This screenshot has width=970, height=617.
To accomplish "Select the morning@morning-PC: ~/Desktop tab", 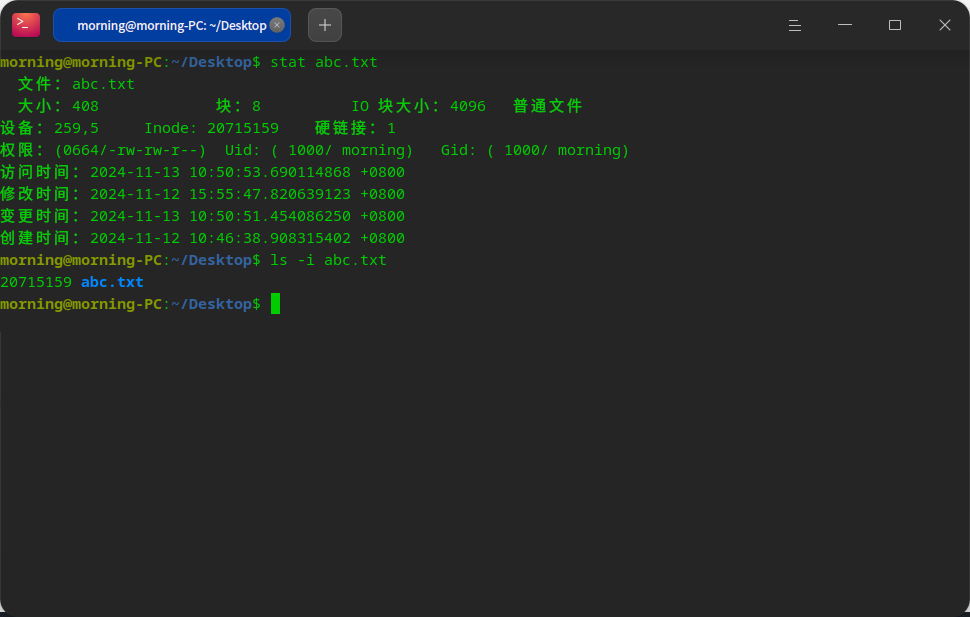I will pos(172,25).
